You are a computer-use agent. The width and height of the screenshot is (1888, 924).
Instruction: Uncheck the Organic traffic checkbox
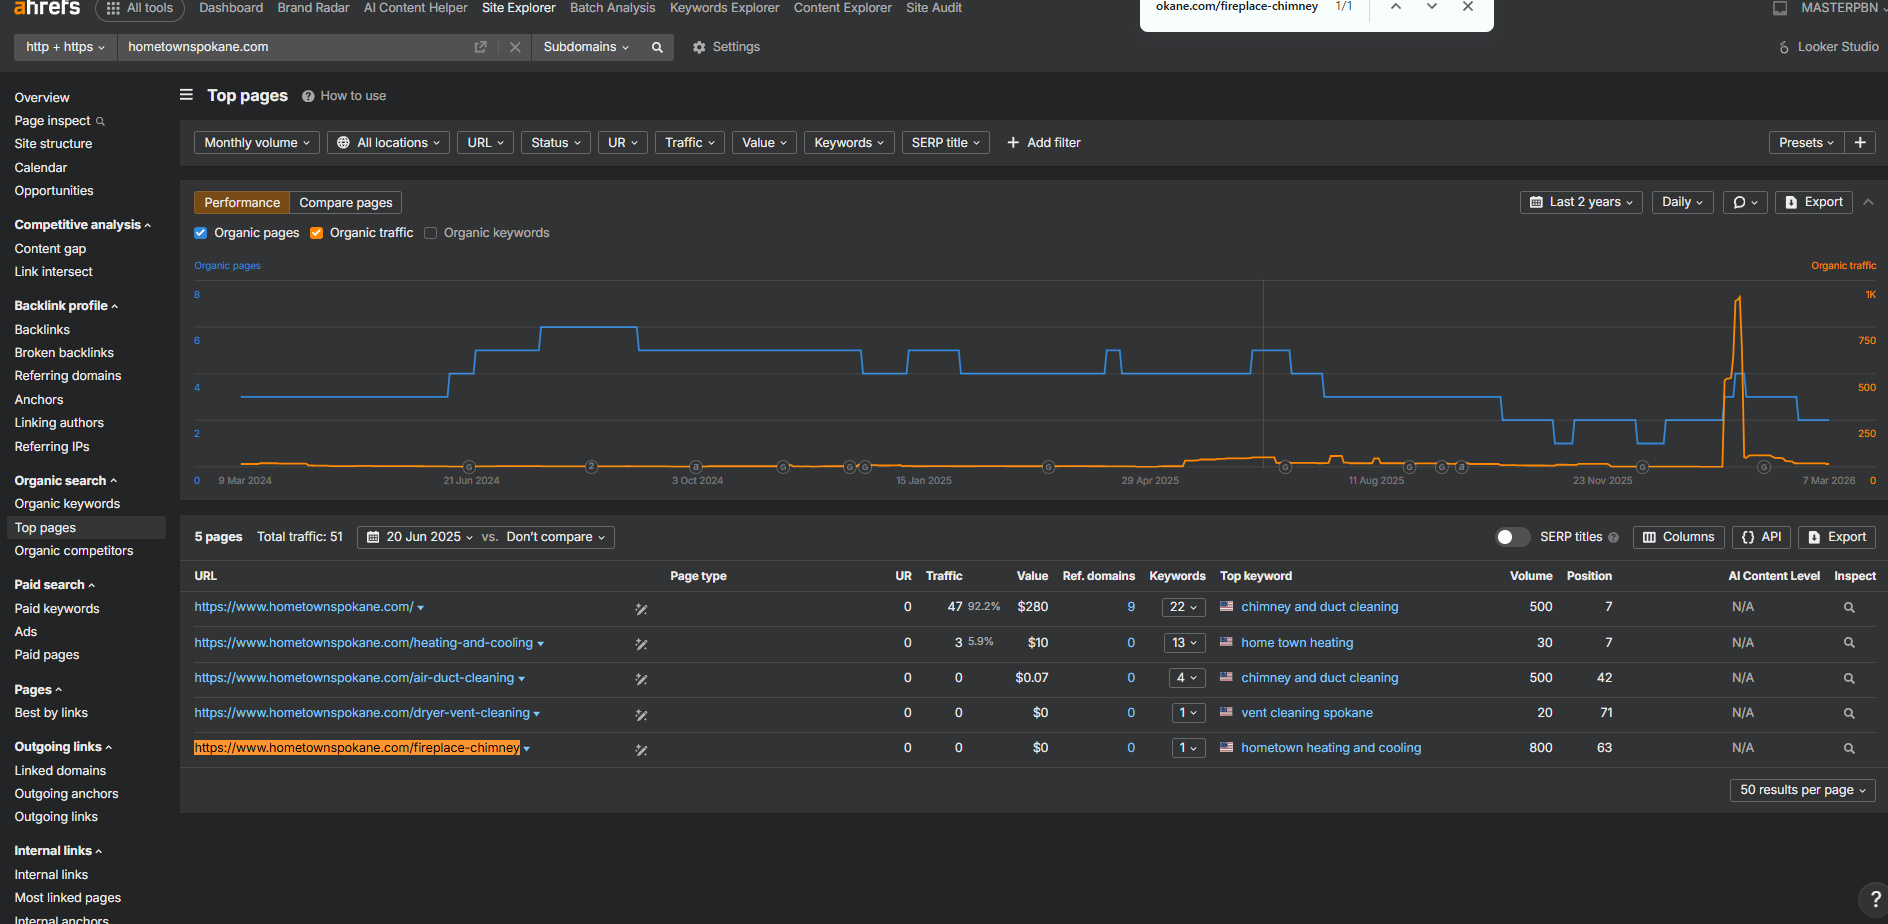click(x=317, y=233)
